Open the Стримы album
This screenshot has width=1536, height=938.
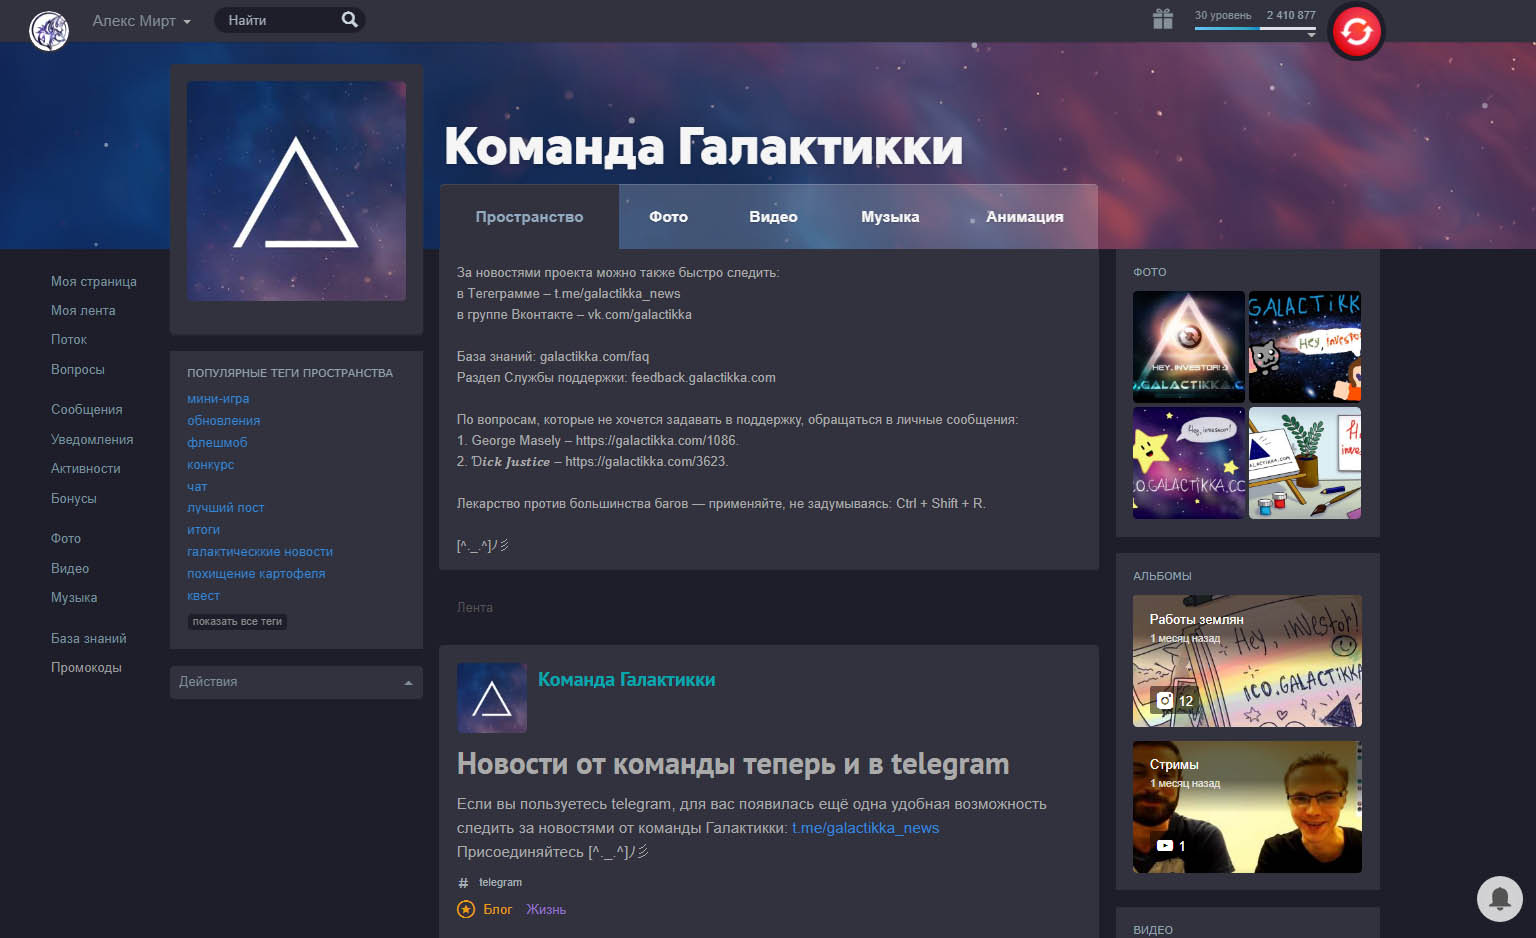(x=1247, y=807)
